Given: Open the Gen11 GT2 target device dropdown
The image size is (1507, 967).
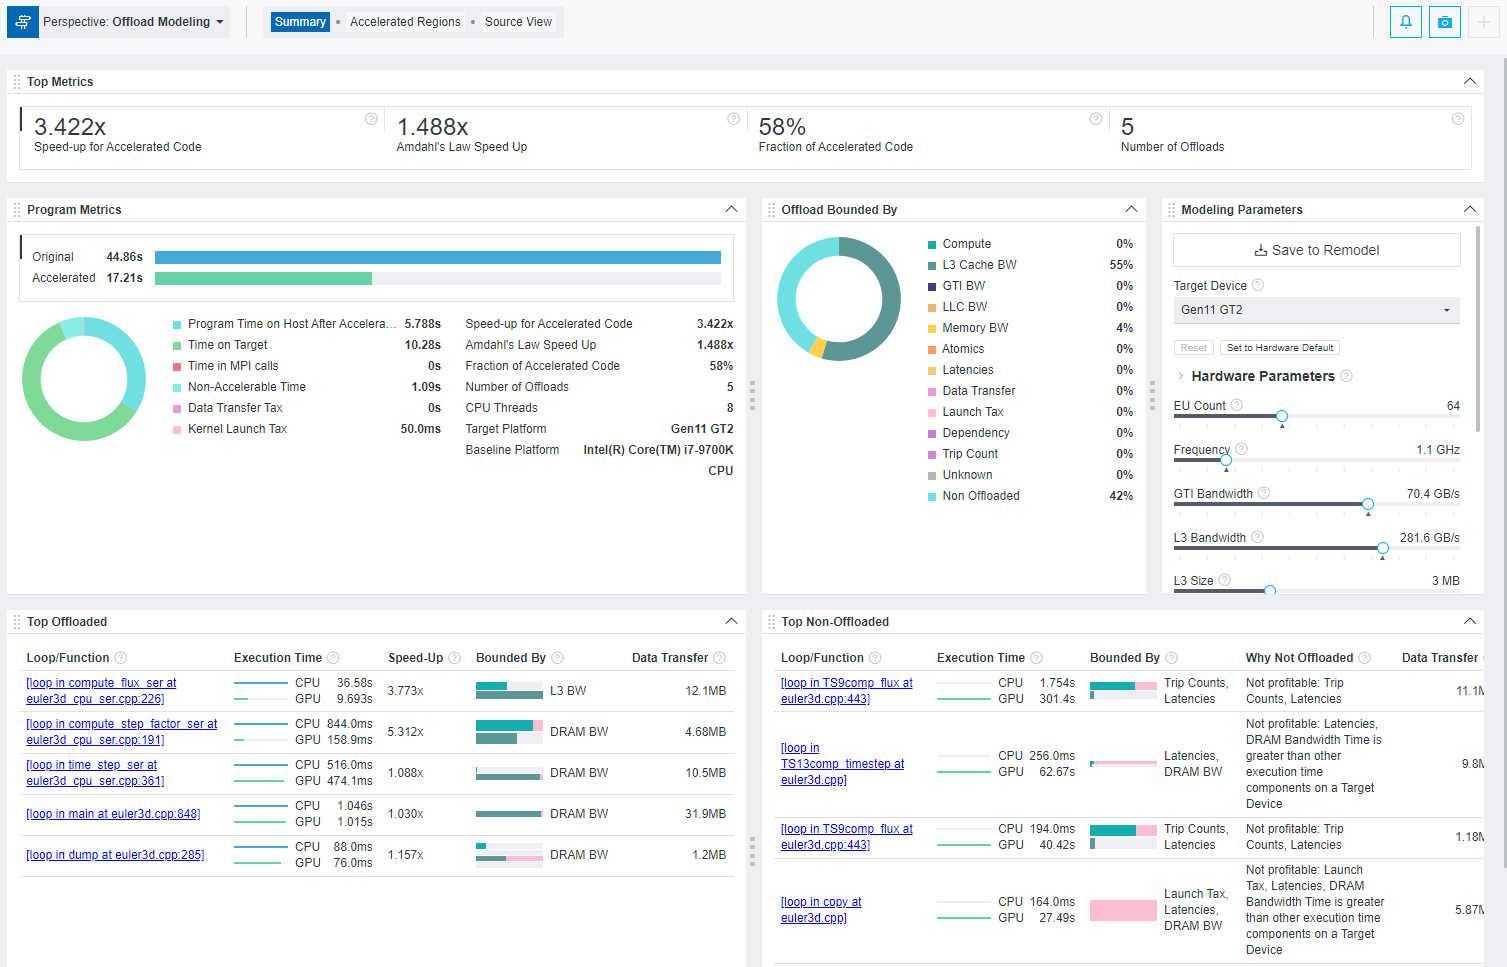Looking at the screenshot, I should pos(1315,310).
